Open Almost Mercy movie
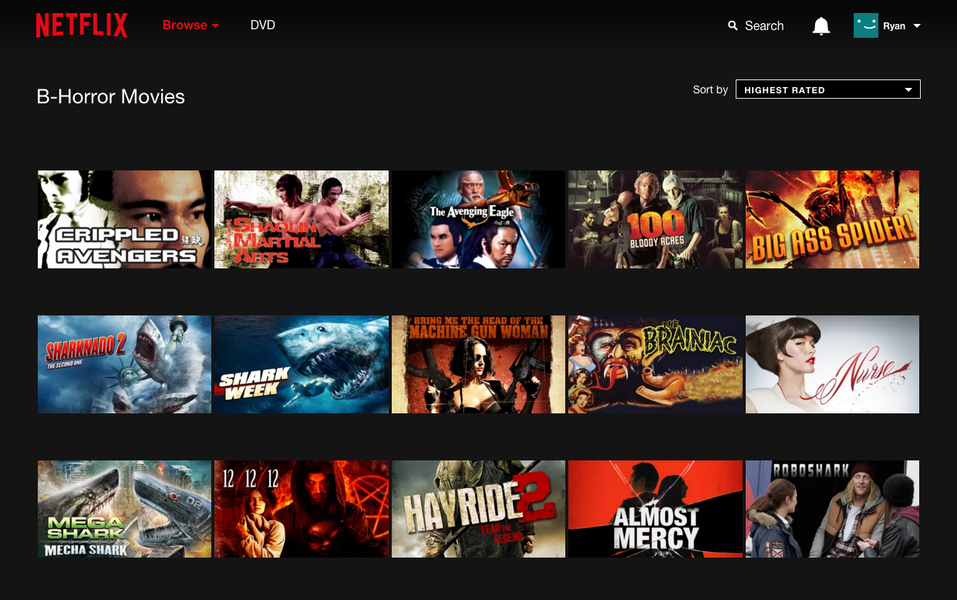Image resolution: width=957 pixels, height=600 pixels. point(655,508)
